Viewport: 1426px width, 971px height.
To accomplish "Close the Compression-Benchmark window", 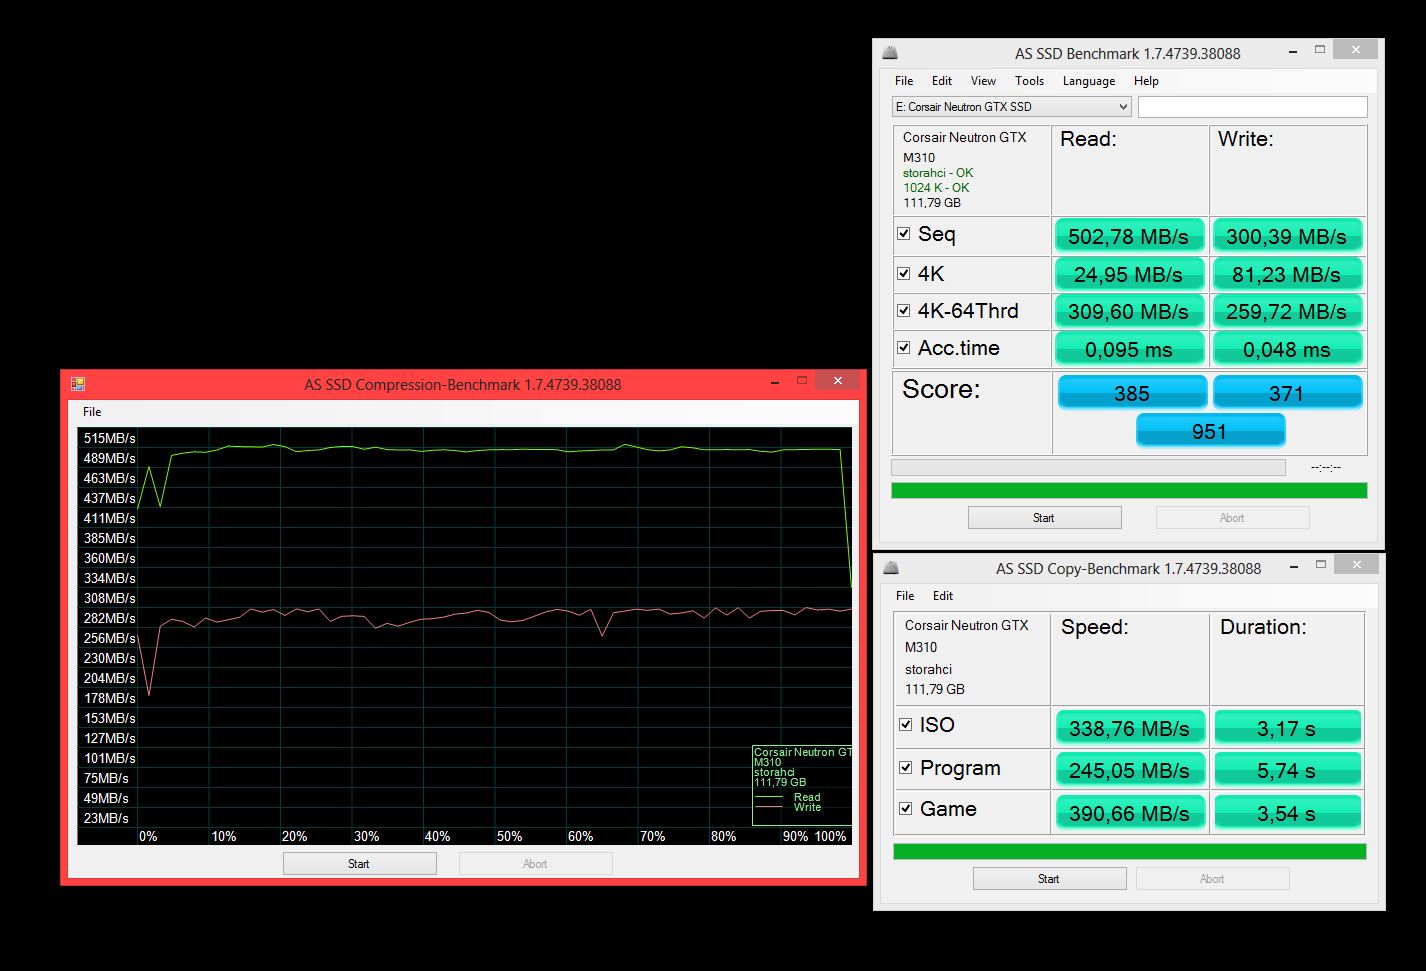I will pyautogui.click(x=838, y=381).
